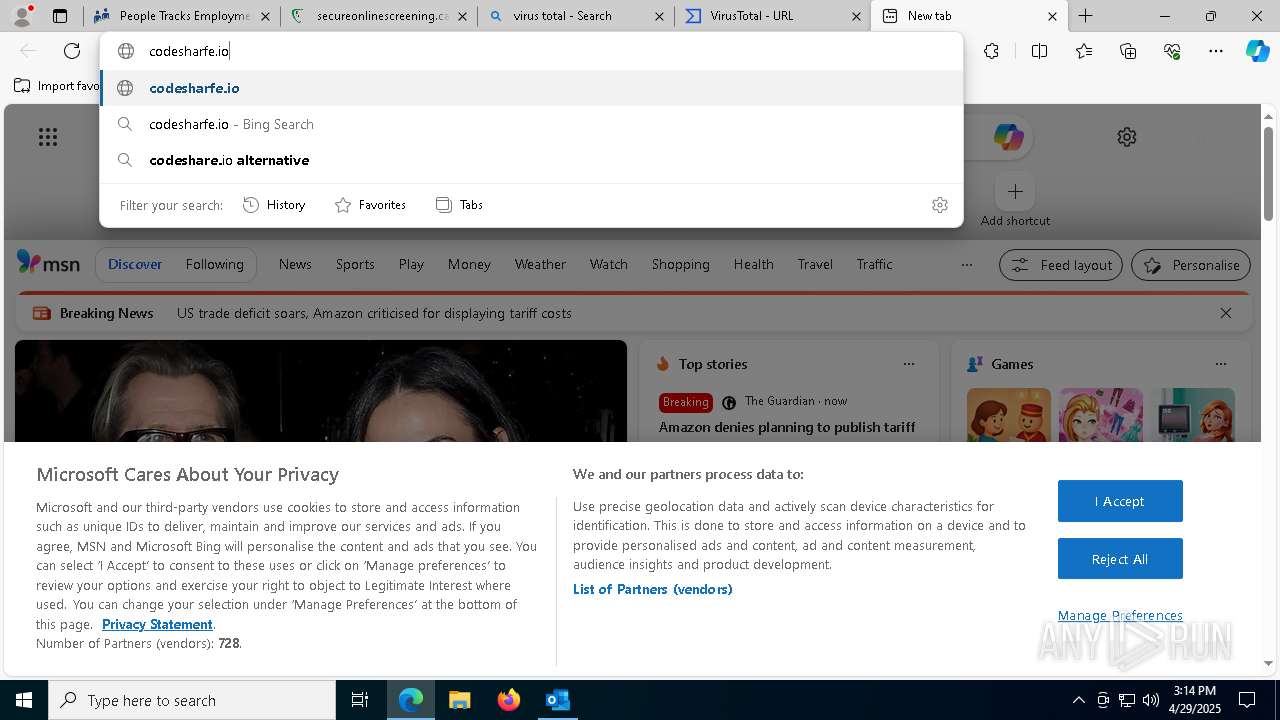This screenshot has width=1280, height=720.
Task: Select the codesharfe.io URL suggestion
Action: pos(532,88)
